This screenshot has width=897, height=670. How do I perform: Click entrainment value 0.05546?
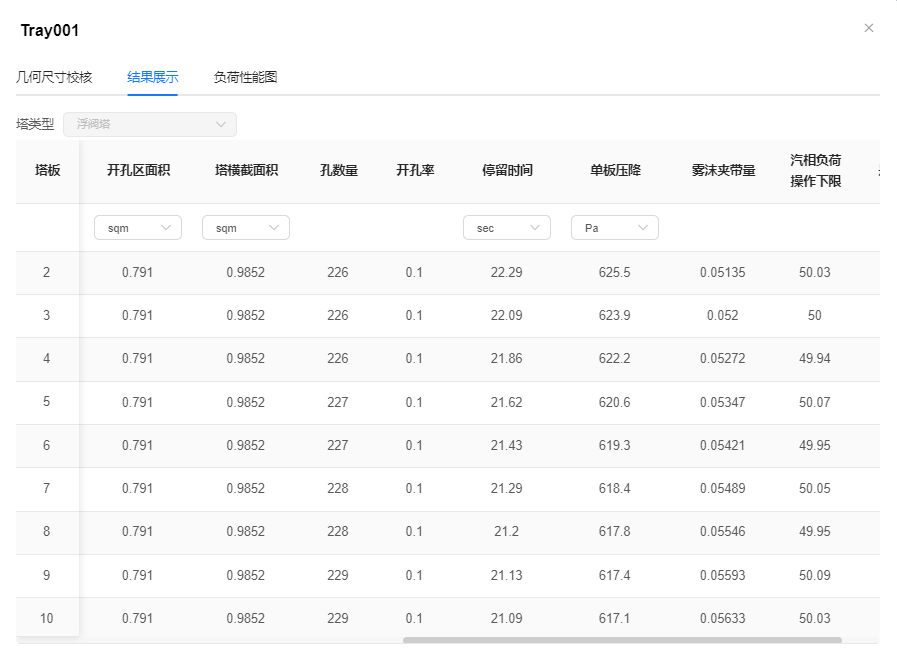(723, 532)
